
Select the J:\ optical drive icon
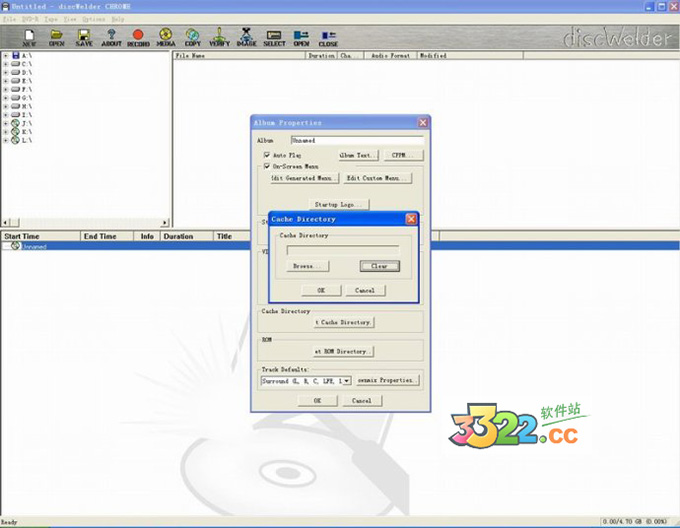tap(16, 123)
